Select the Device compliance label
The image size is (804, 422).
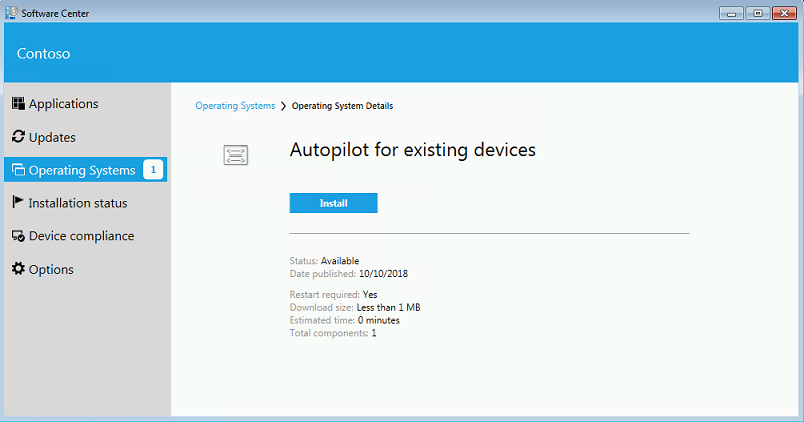[81, 236]
